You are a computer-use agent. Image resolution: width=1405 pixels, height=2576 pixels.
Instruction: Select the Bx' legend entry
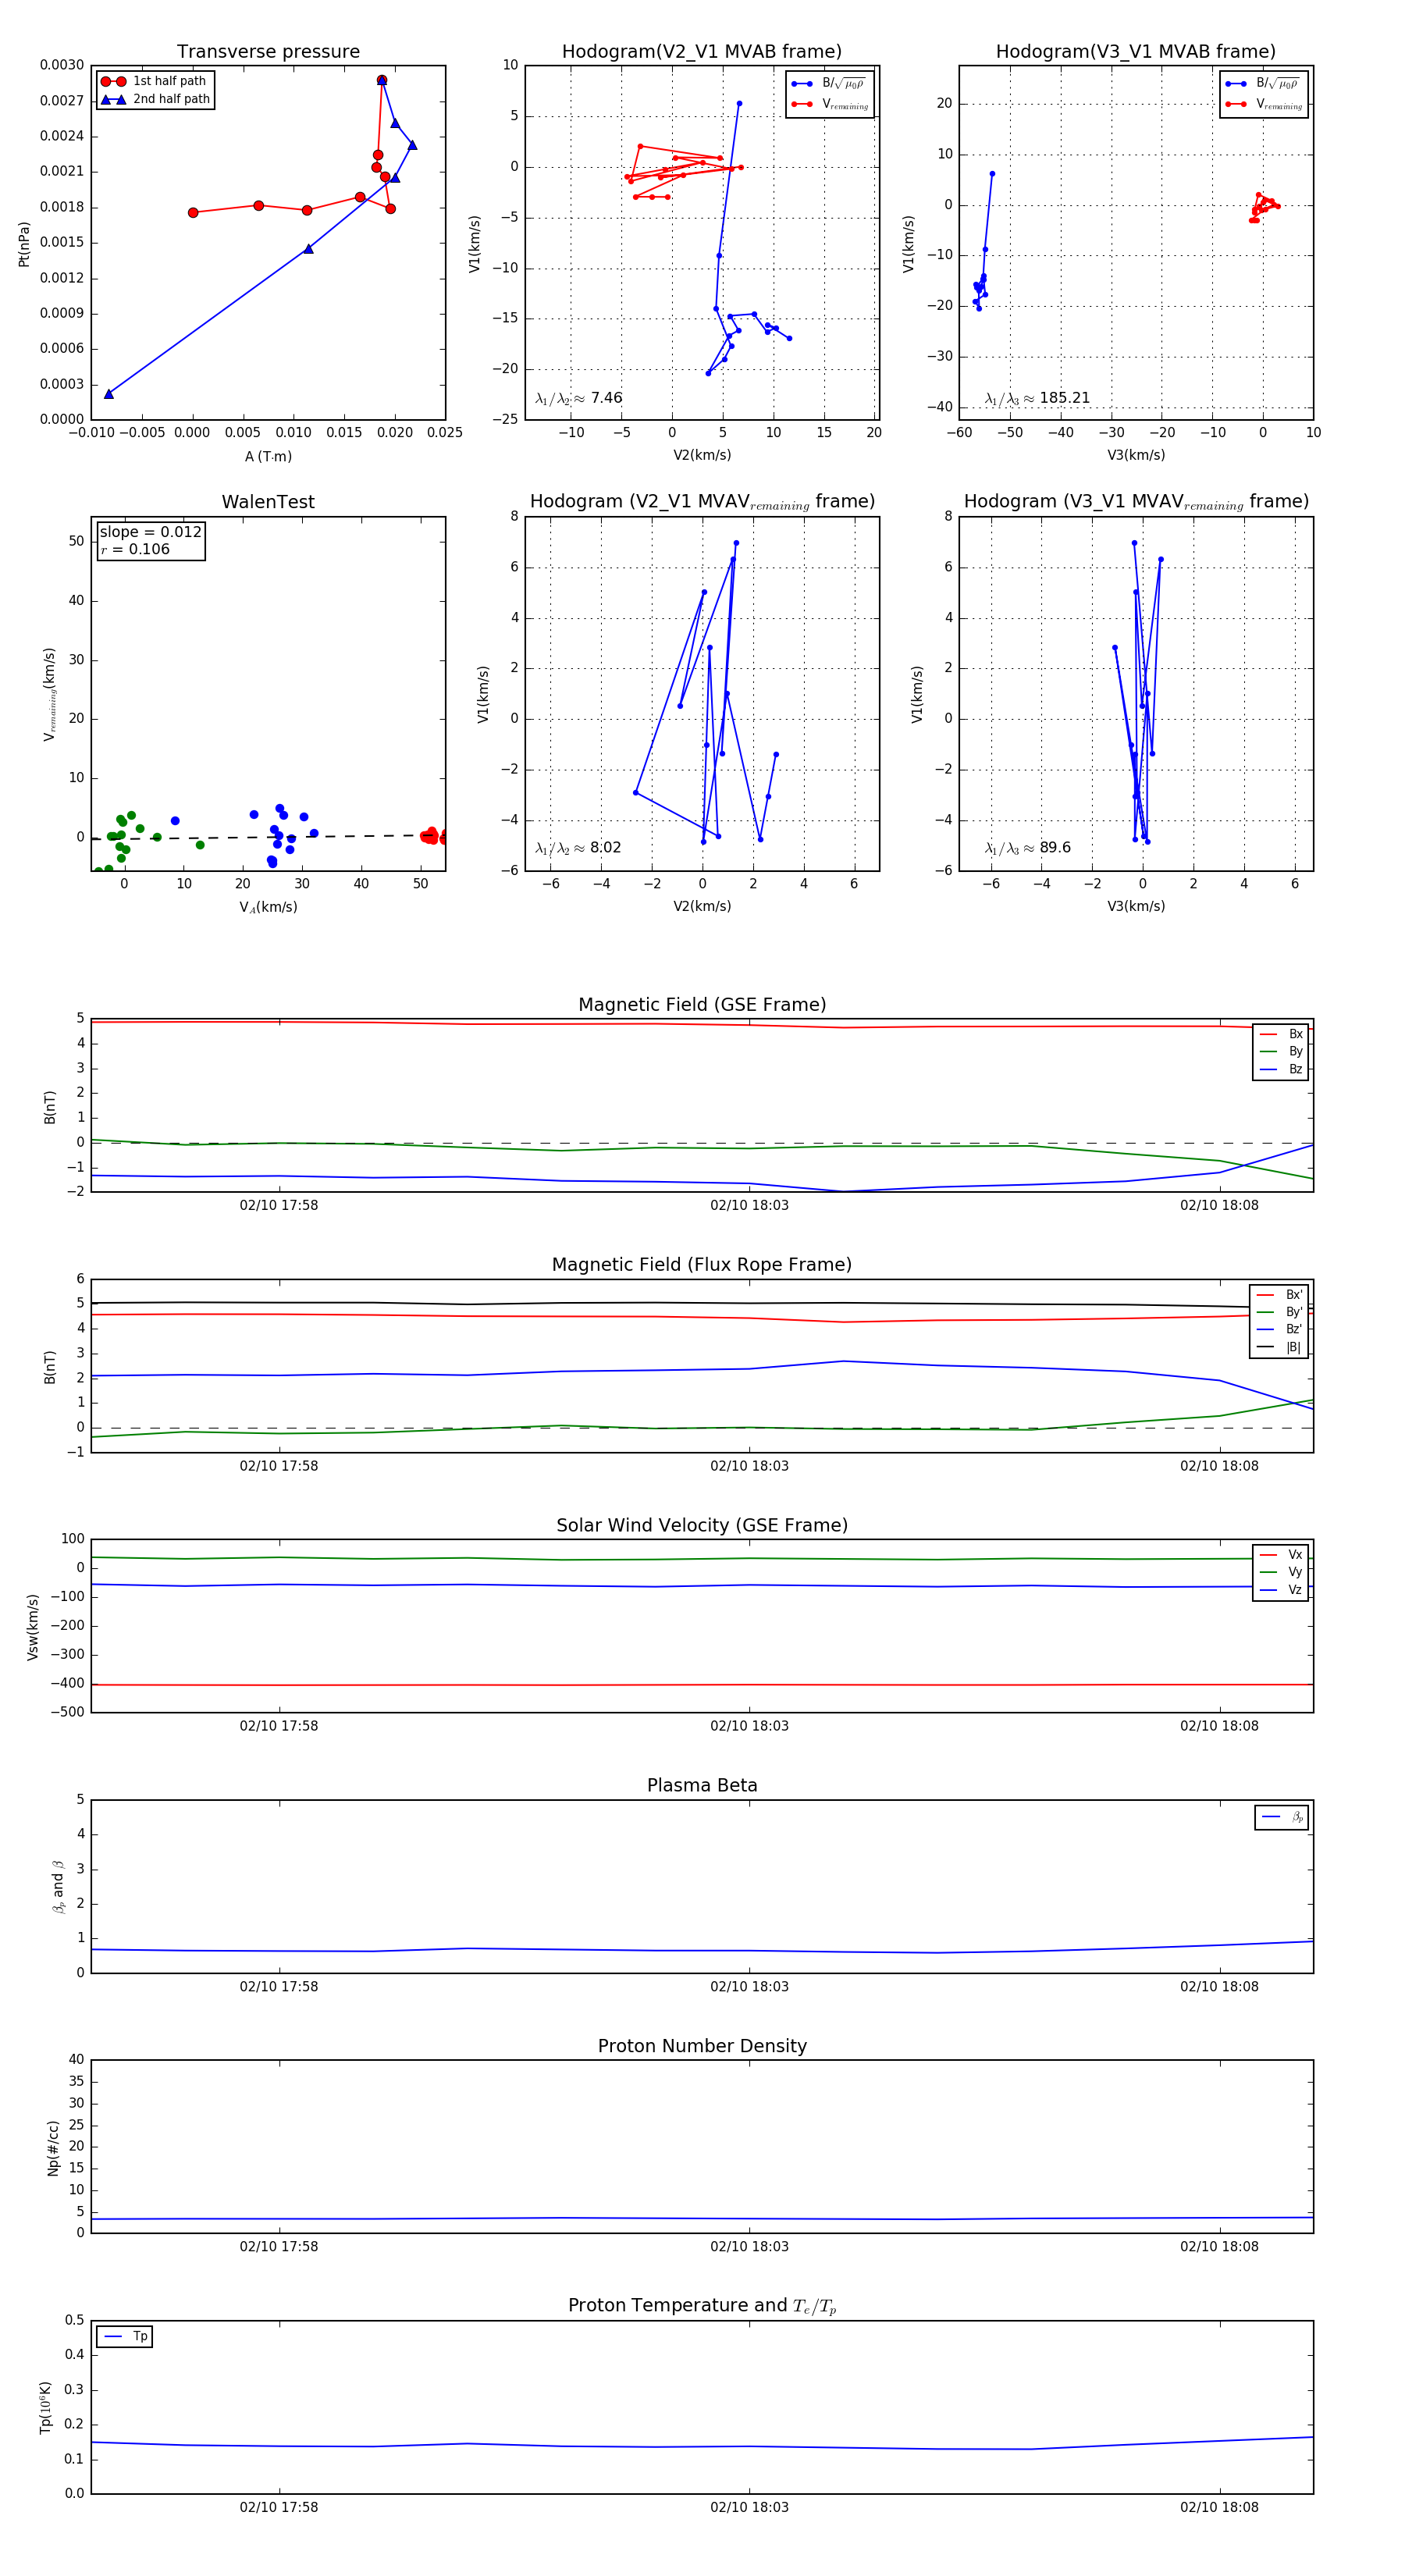[1280, 1294]
